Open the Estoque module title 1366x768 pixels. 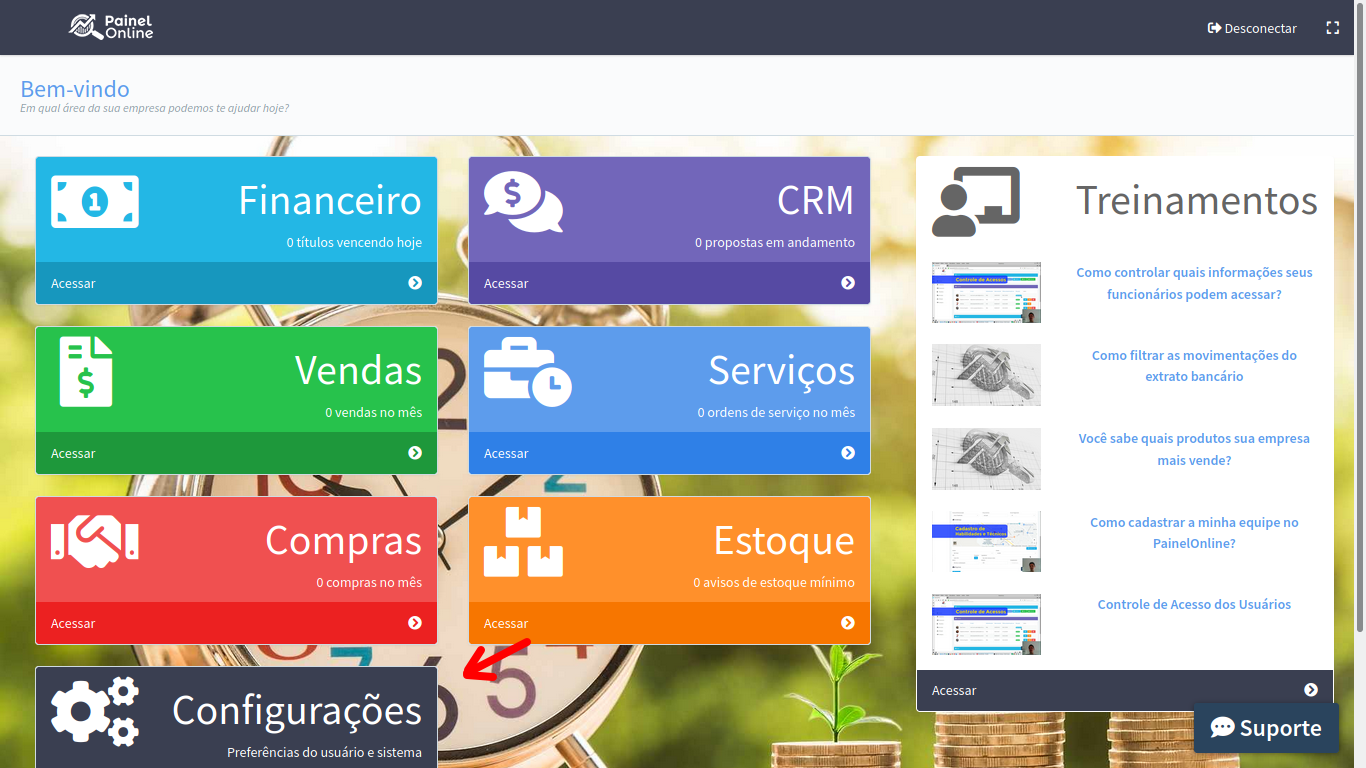pos(784,540)
